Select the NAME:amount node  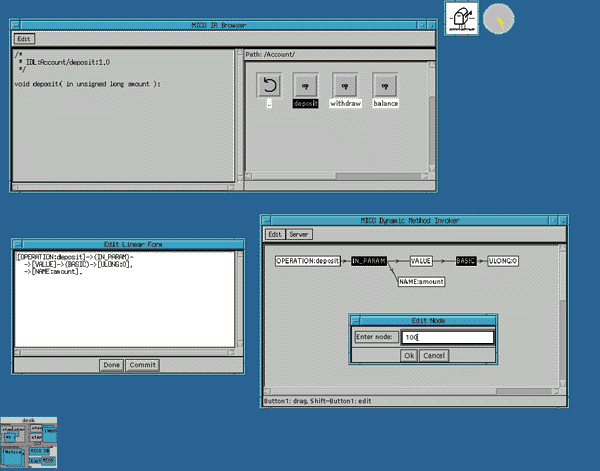(x=420, y=282)
